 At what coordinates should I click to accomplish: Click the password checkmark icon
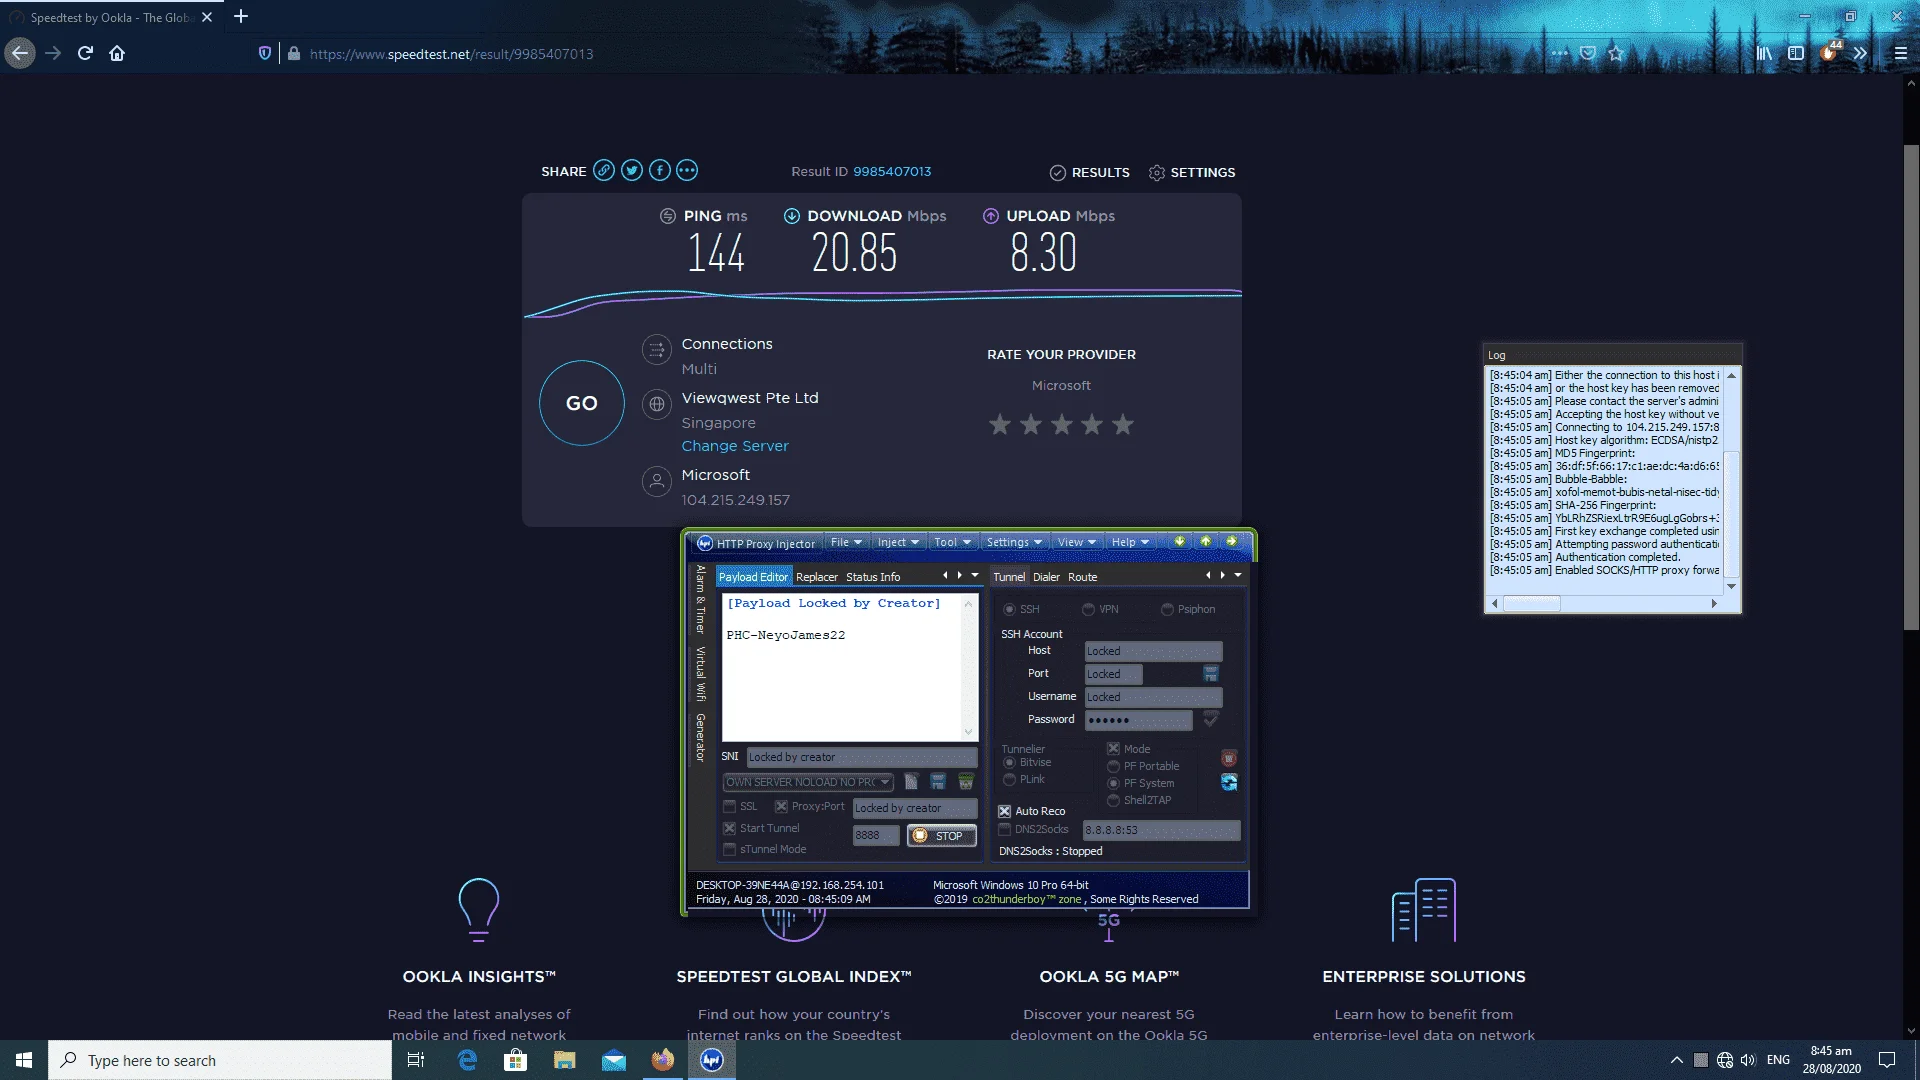[1211, 719]
